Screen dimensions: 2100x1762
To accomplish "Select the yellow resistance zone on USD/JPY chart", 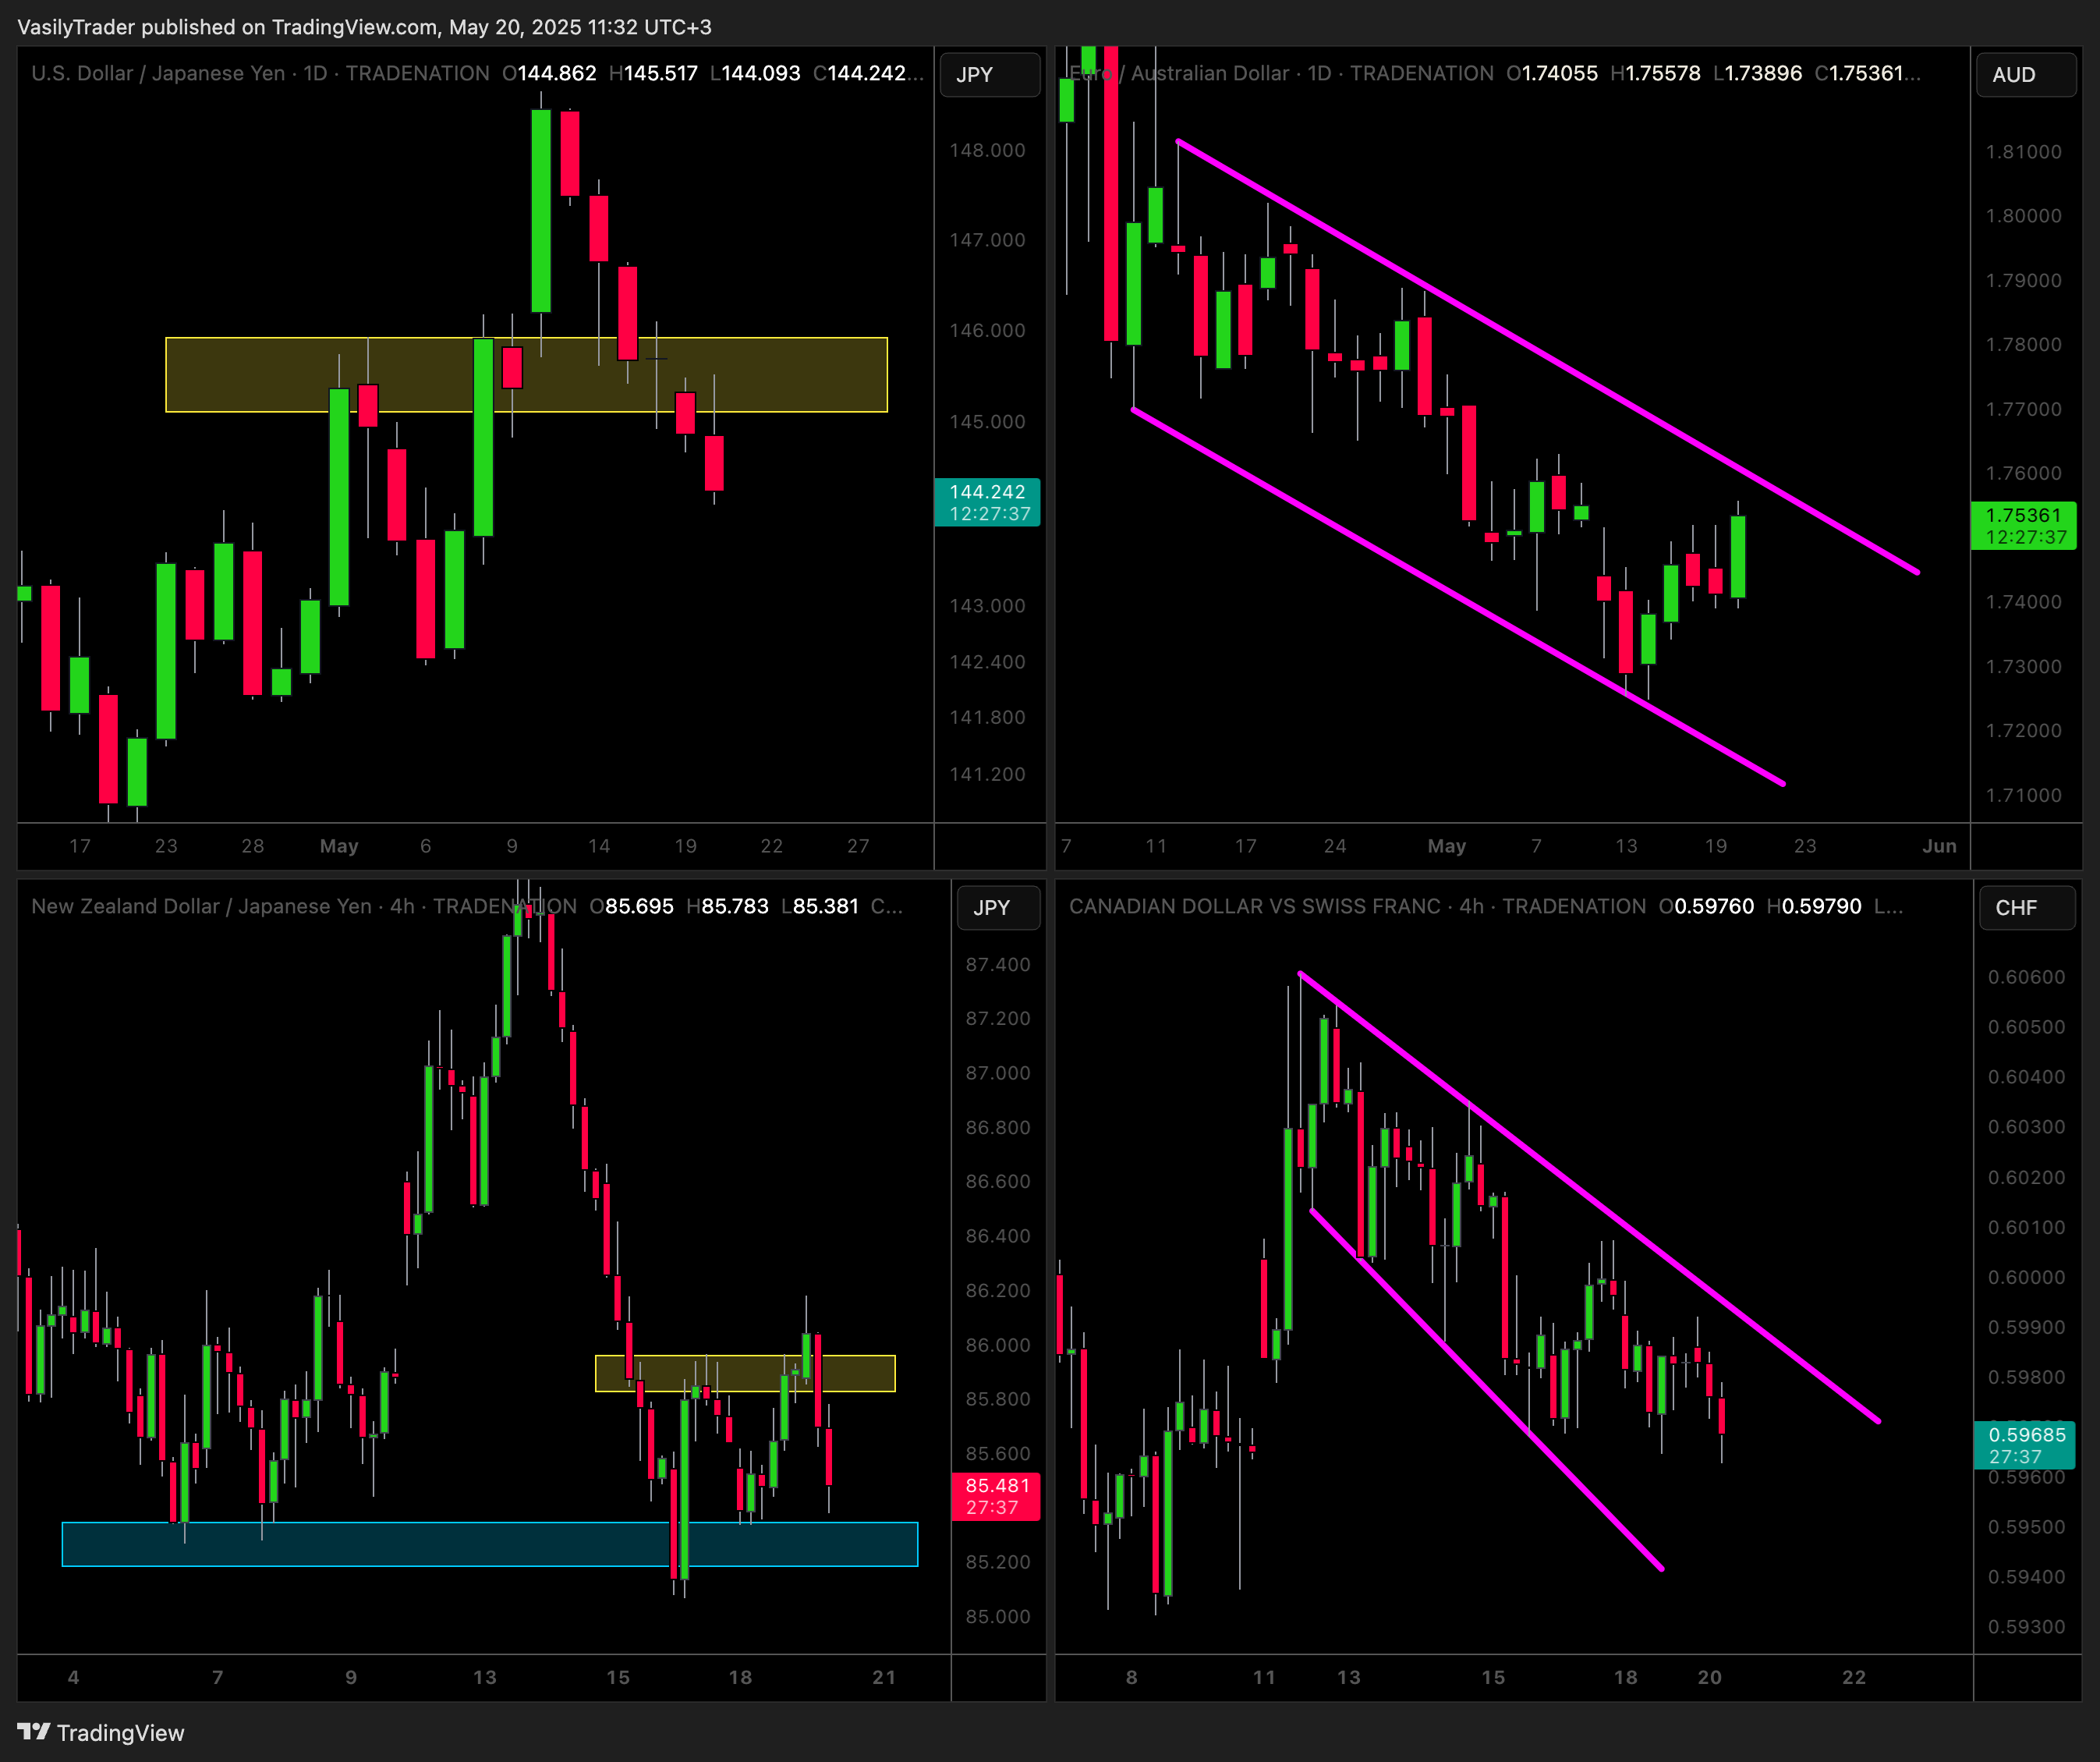I will (x=526, y=375).
